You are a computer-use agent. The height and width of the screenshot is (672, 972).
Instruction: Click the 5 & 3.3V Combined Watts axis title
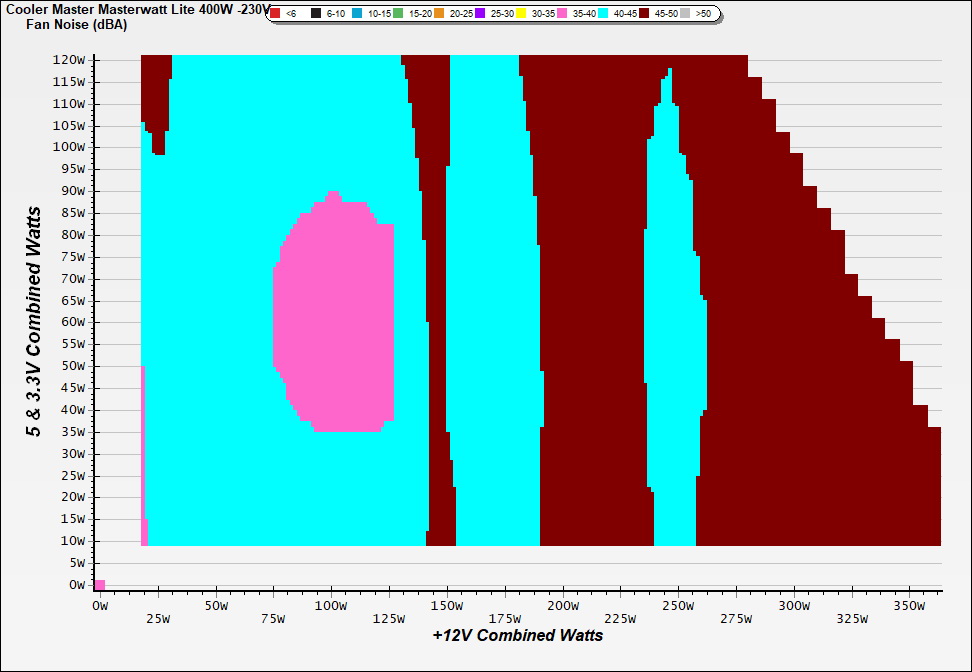point(34,322)
